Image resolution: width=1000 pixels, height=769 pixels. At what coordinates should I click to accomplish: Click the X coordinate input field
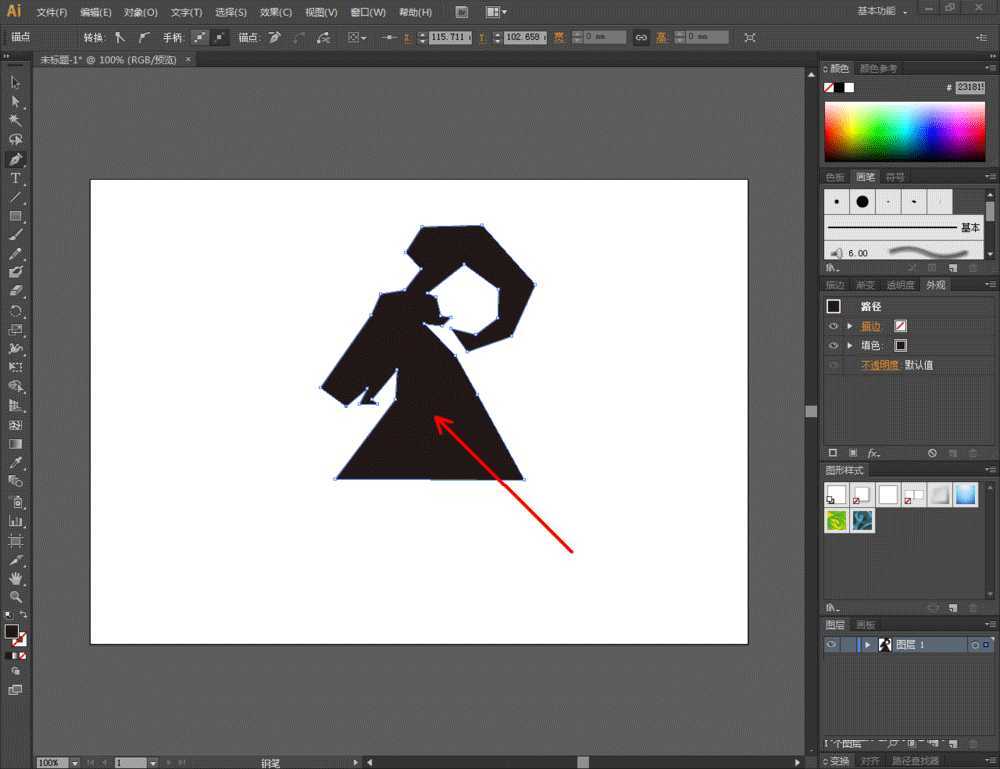(x=450, y=37)
